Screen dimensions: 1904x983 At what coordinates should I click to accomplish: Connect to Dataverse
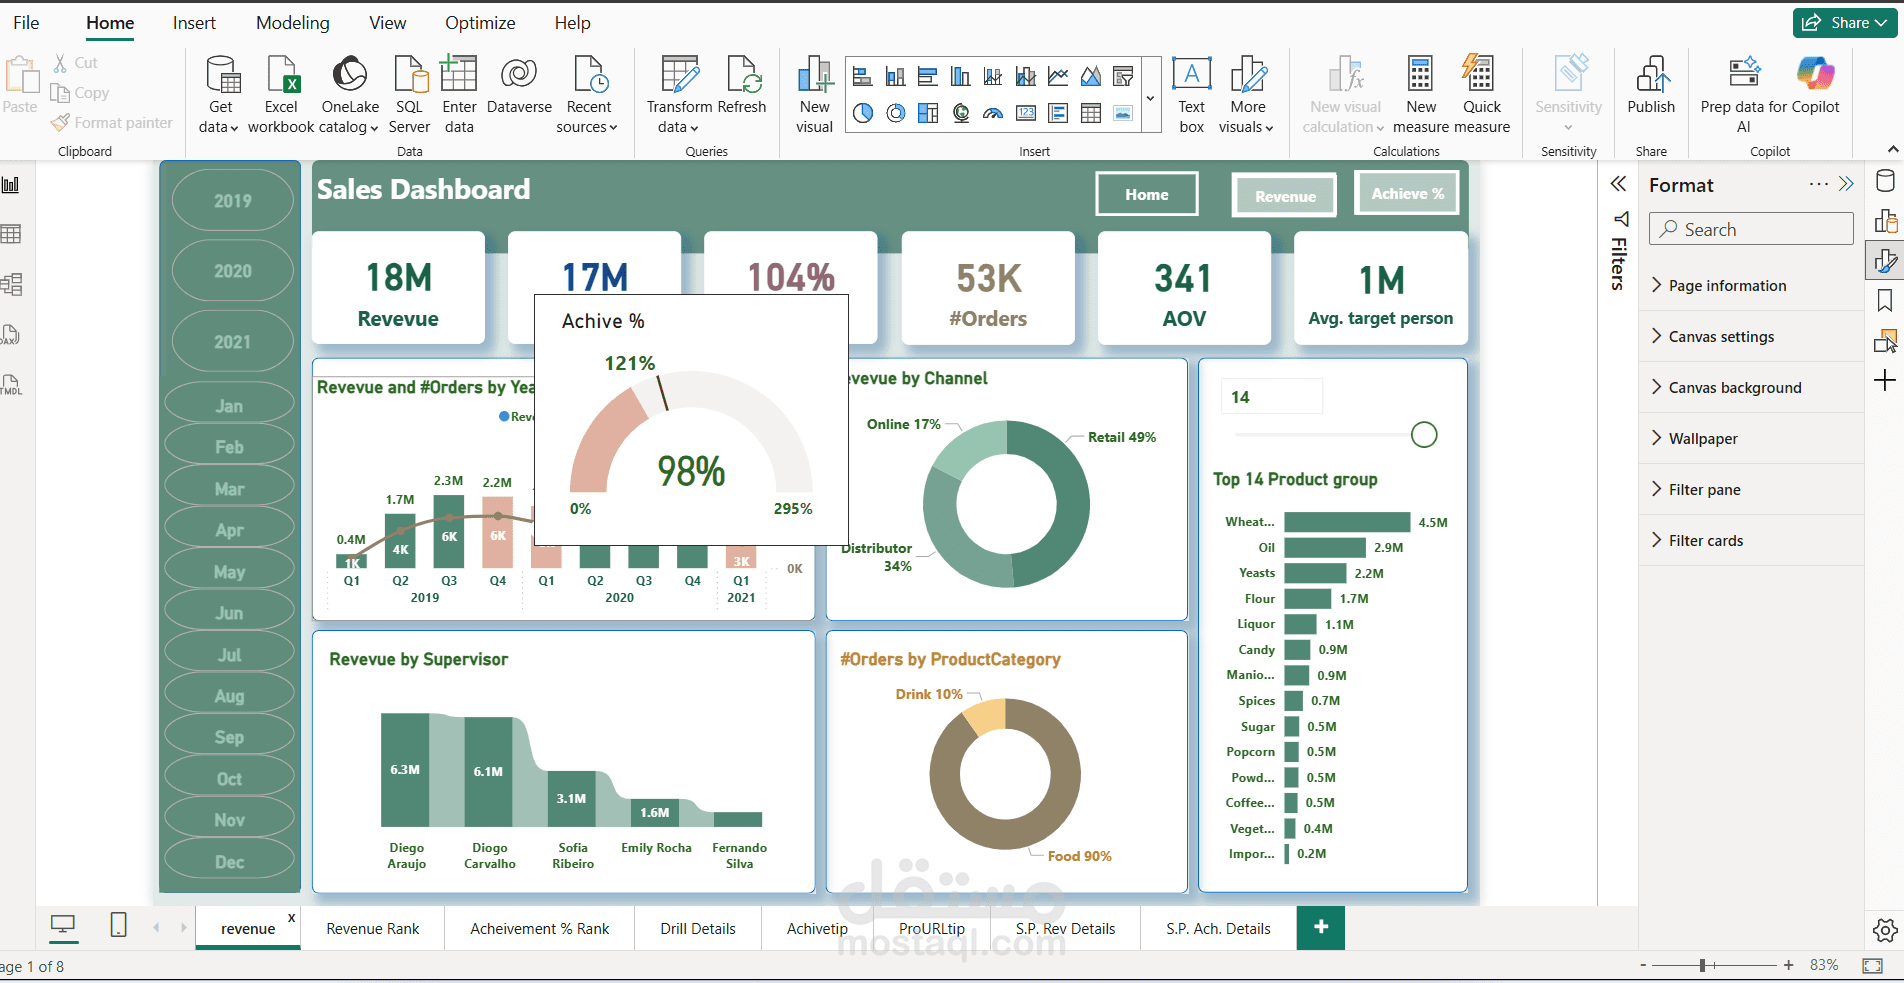(519, 86)
